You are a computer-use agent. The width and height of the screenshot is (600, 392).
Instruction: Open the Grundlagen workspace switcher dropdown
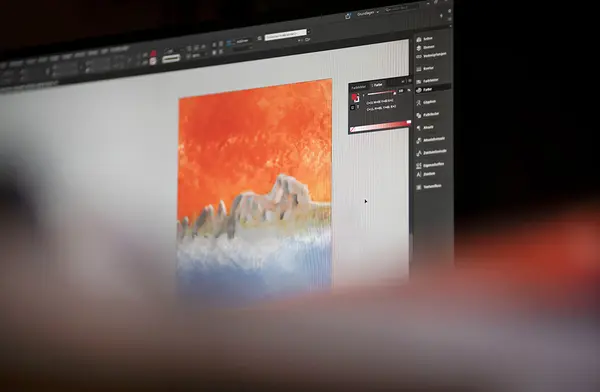(368, 13)
